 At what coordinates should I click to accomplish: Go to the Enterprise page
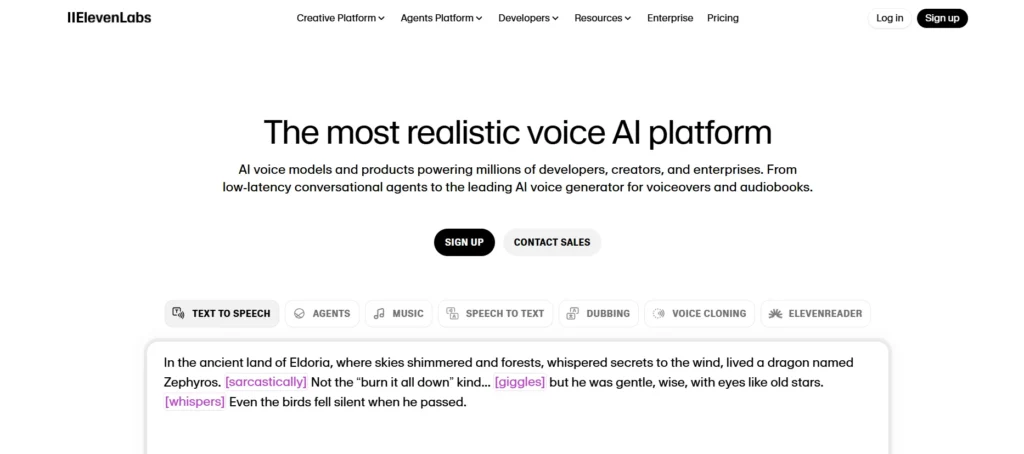670,18
